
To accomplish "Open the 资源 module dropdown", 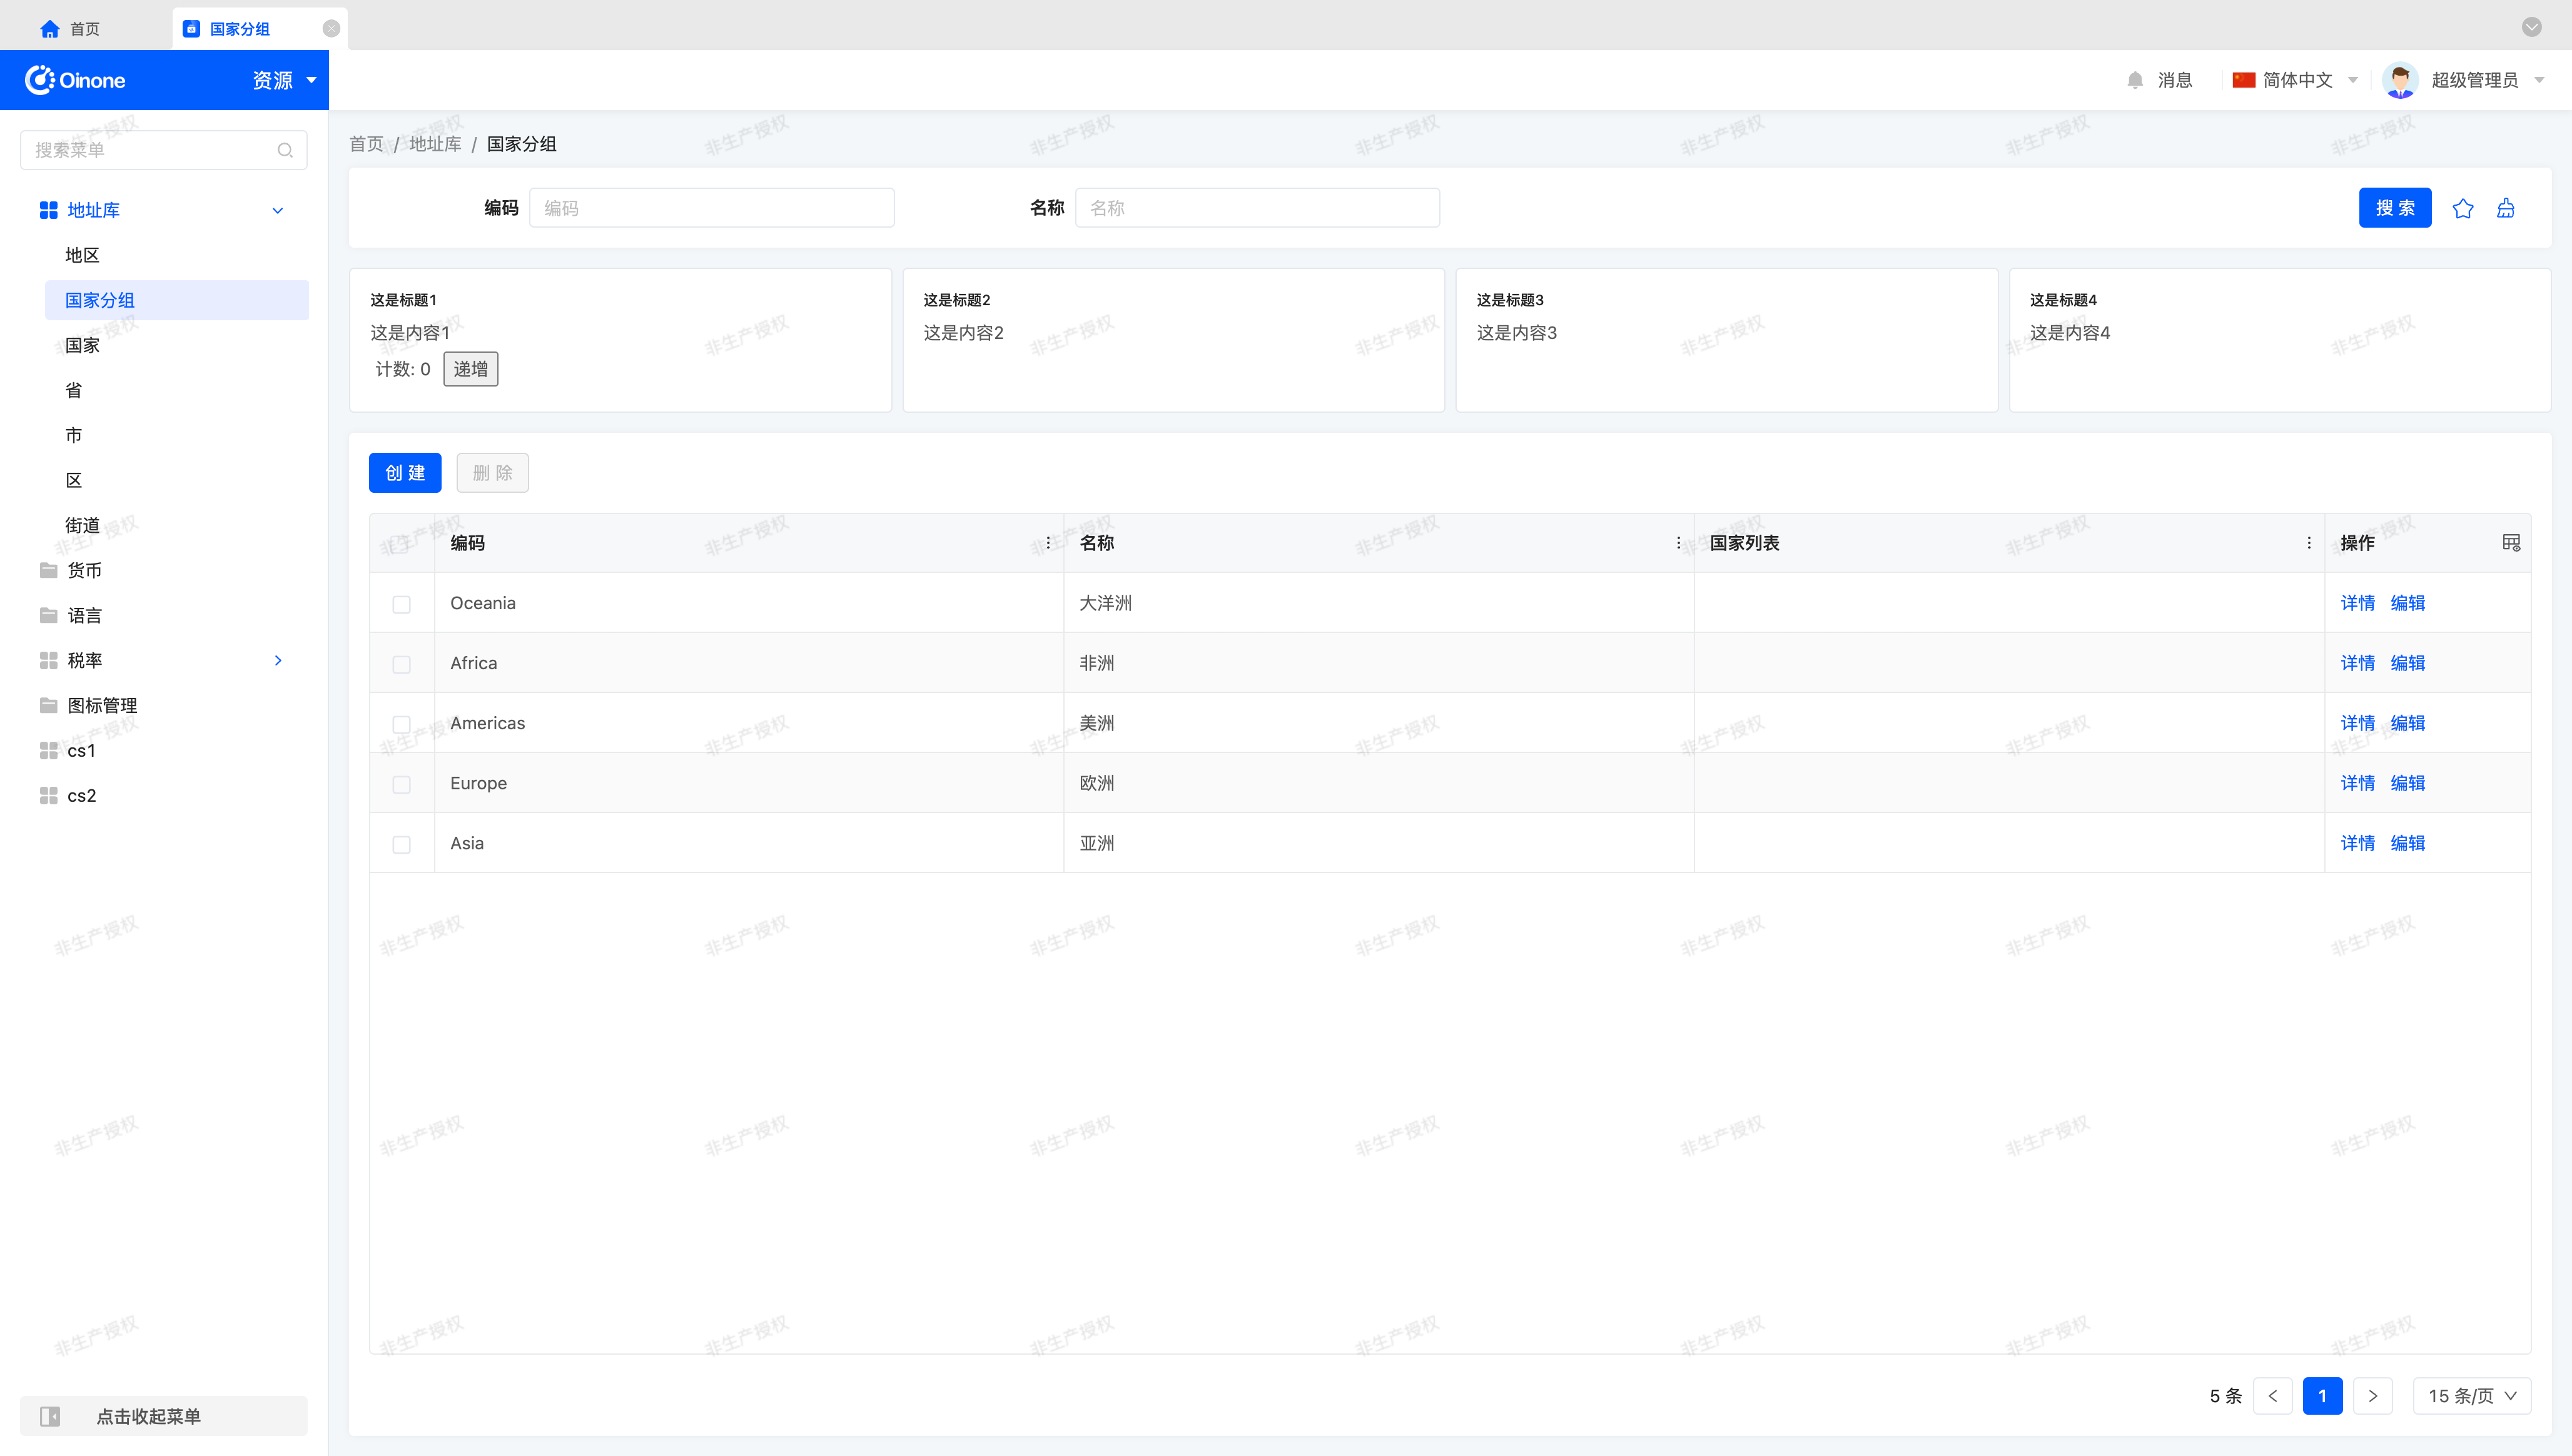I will coord(284,80).
